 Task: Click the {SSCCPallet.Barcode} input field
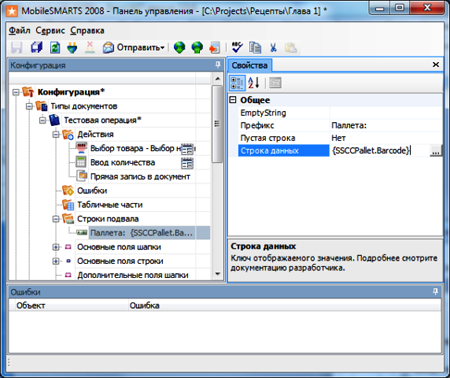(380, 151)
